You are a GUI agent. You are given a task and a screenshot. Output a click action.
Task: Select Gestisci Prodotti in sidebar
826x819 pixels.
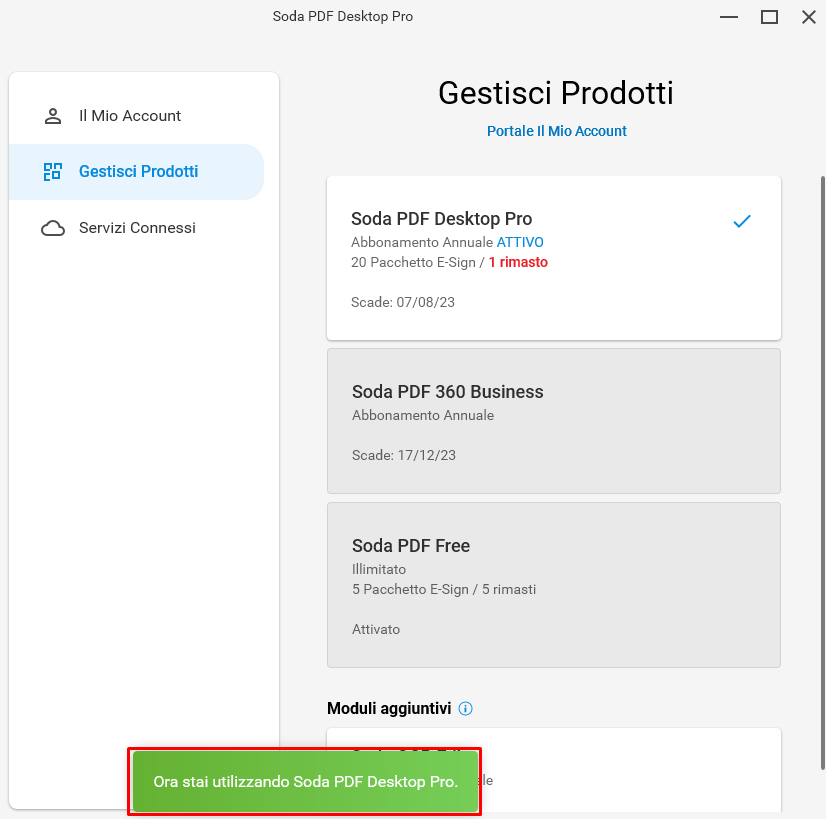point(136,172)
